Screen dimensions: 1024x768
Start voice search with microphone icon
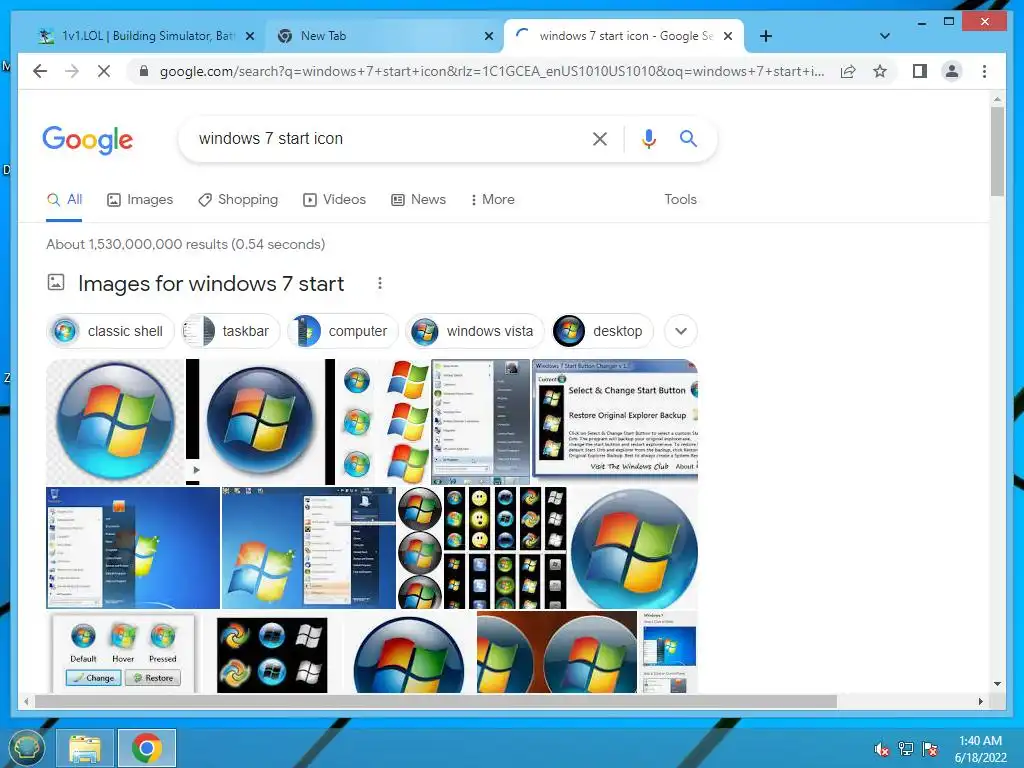coord(648,138)
